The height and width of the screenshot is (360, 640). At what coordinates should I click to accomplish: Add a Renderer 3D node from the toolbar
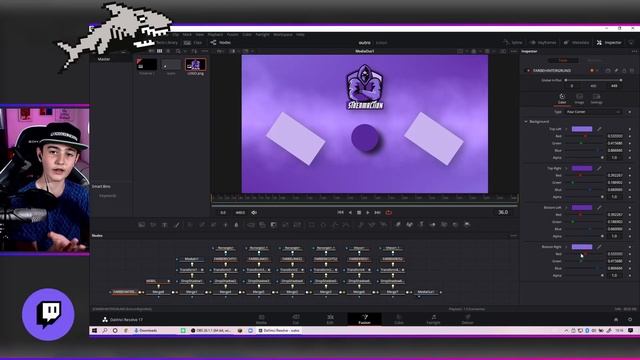click(x=467, y=224)
